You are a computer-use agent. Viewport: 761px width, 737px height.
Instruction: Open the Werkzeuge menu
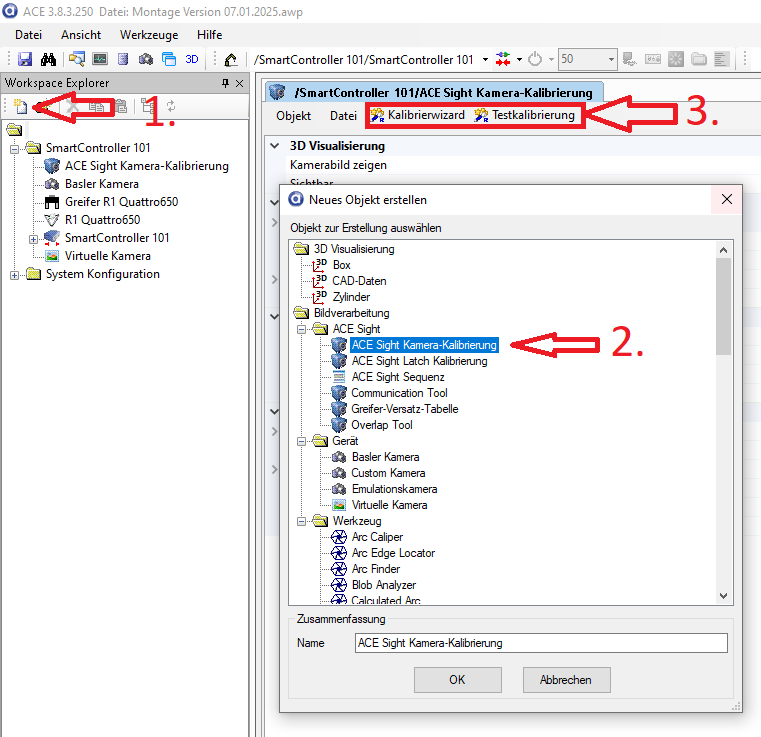pyautogui.click(x=149, y=34)
